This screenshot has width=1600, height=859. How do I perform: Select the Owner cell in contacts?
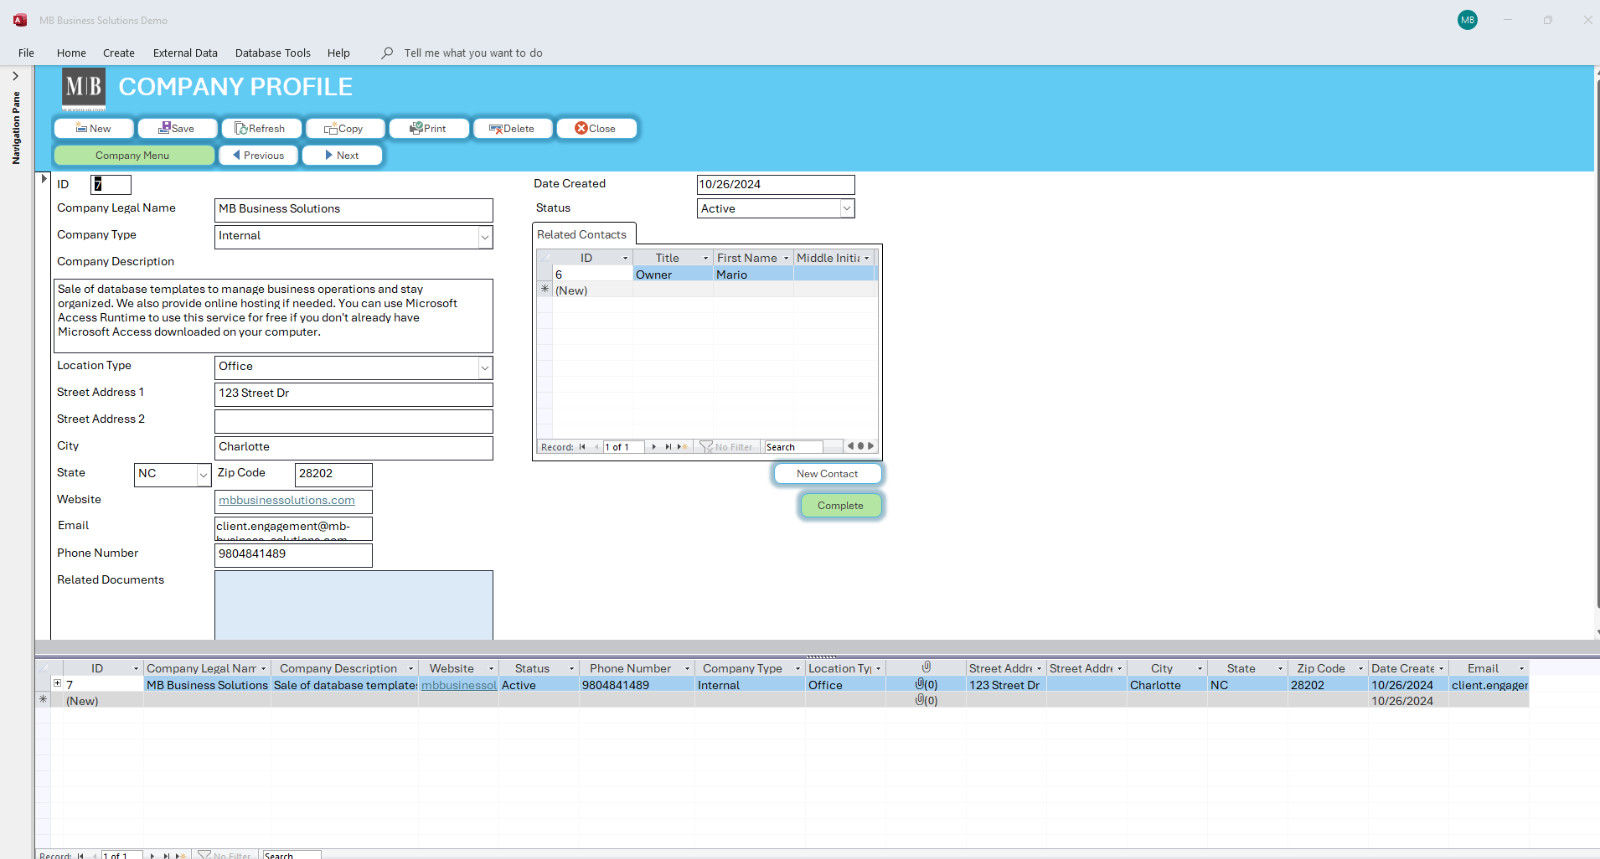click(673, 275)
